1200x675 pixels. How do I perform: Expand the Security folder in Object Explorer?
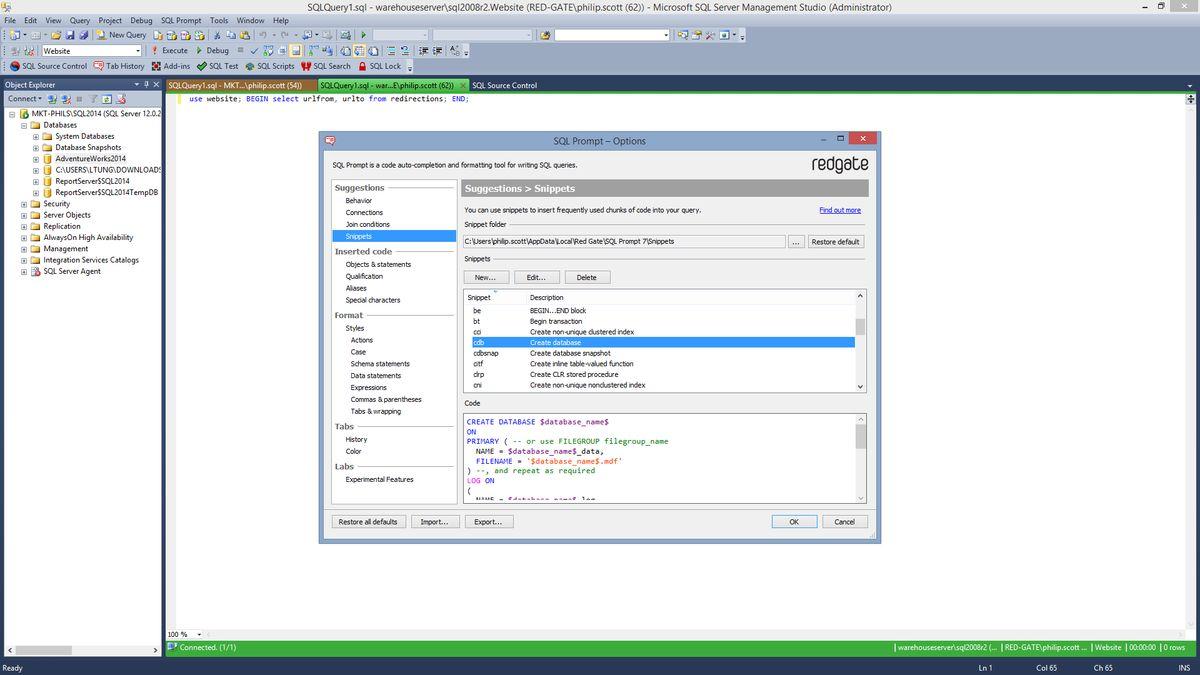coord(24,204)
